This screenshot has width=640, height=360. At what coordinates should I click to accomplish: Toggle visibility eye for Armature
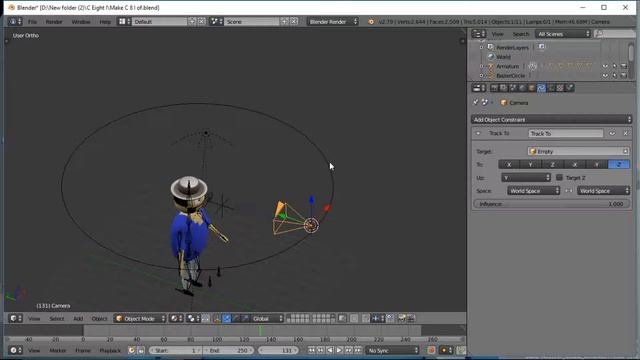coord(605,66)
